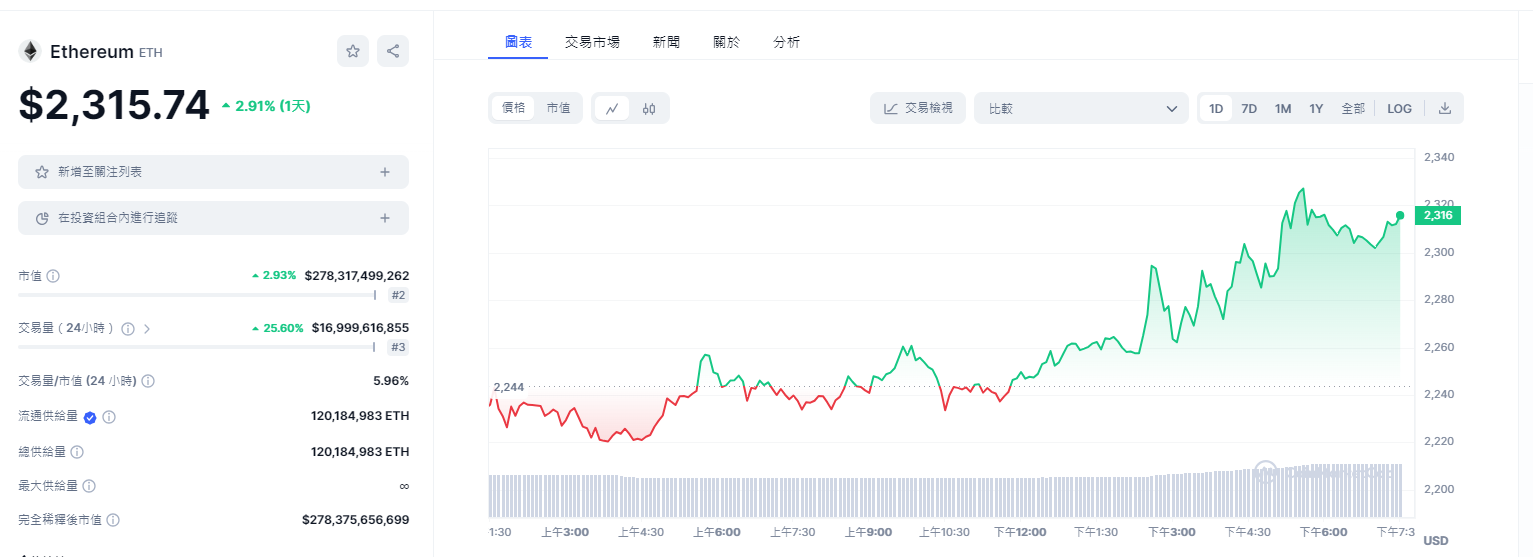Download chart data icon
Screen dimensions: 1533x557
[x=1445, y=108]
